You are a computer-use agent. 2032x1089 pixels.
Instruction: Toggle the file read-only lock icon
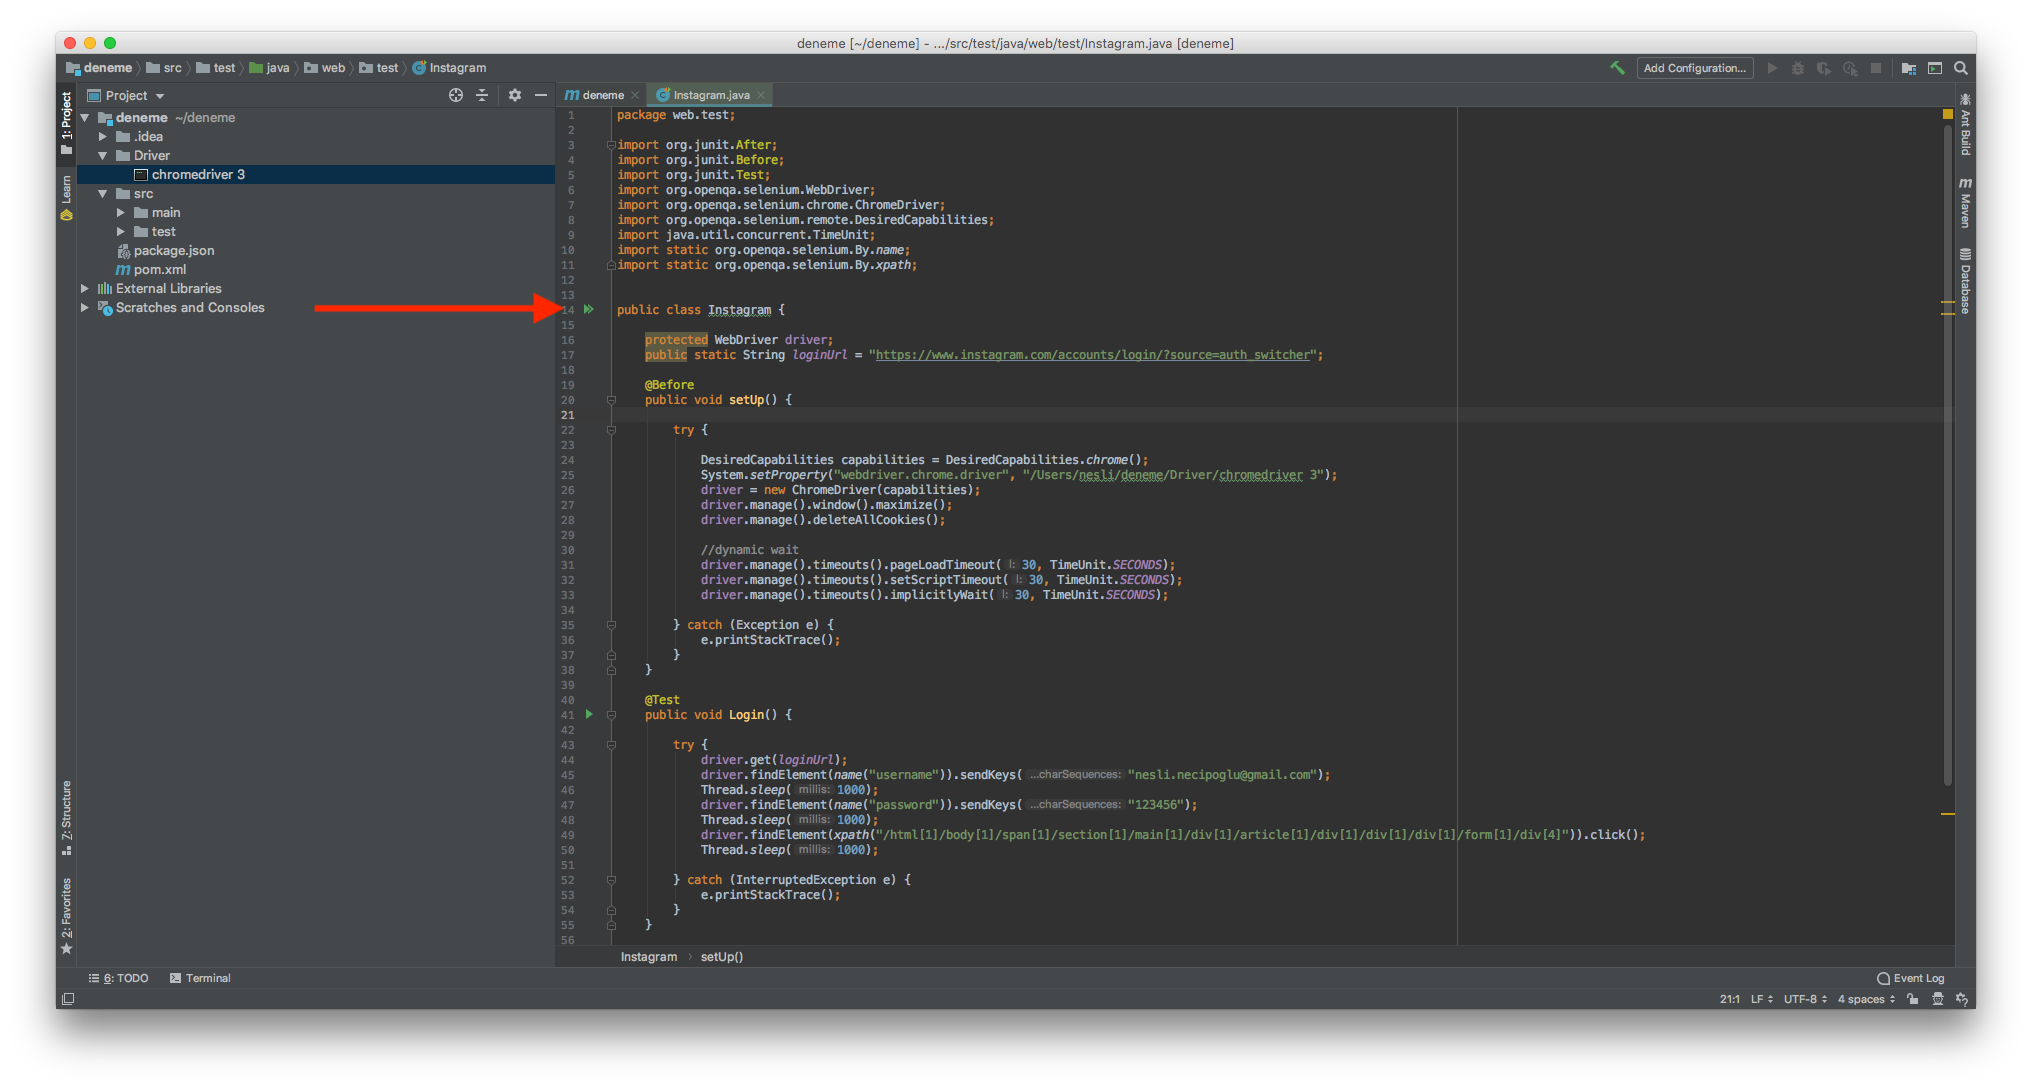click(x=1913, y=999)
